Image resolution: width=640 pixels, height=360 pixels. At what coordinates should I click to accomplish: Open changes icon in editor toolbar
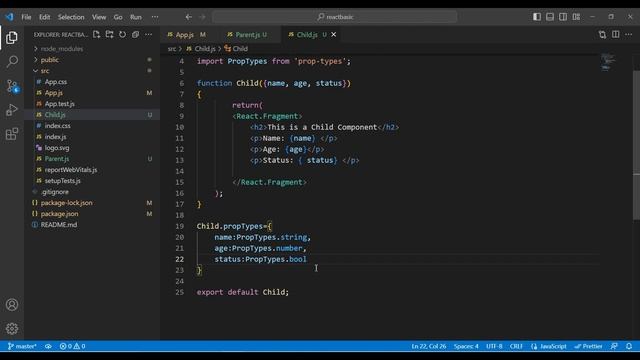click(x=602, y=35)
